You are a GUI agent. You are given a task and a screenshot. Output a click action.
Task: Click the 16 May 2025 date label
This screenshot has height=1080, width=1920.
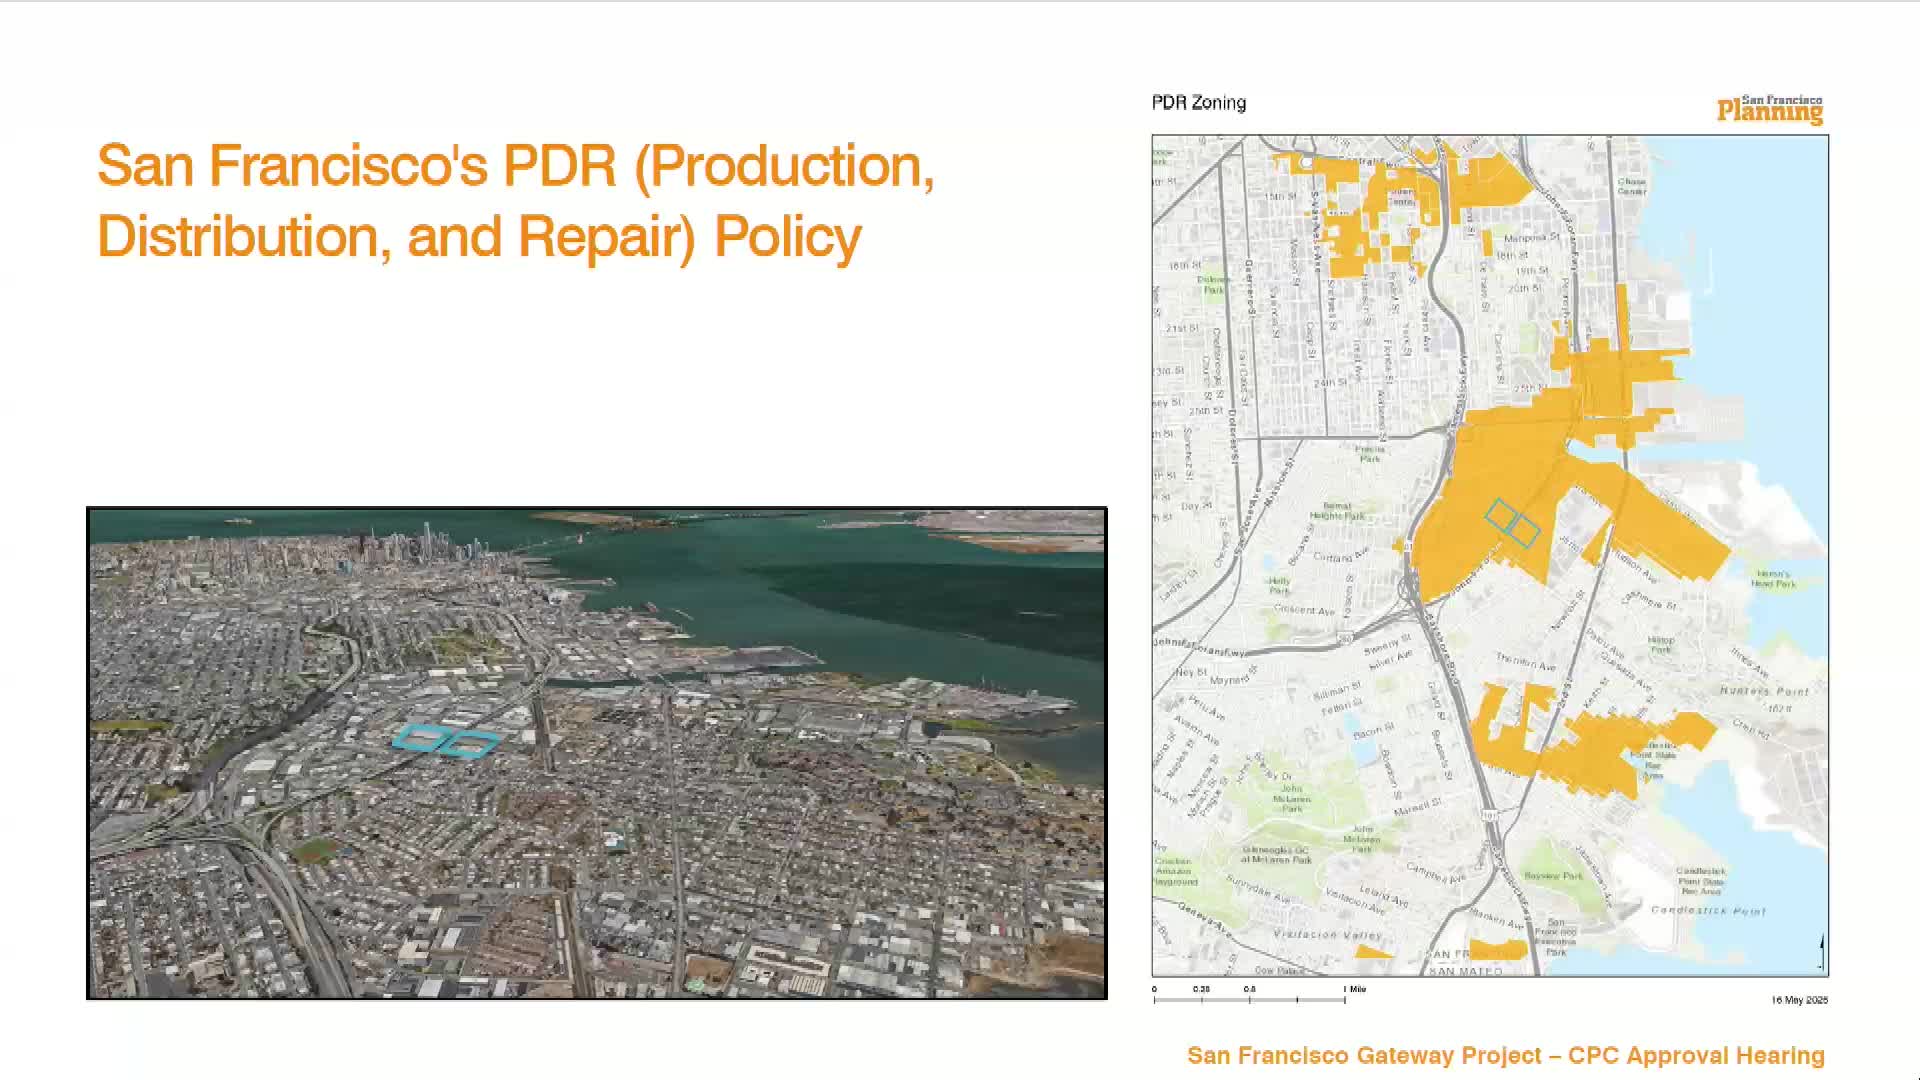tap(1799, 1000)
